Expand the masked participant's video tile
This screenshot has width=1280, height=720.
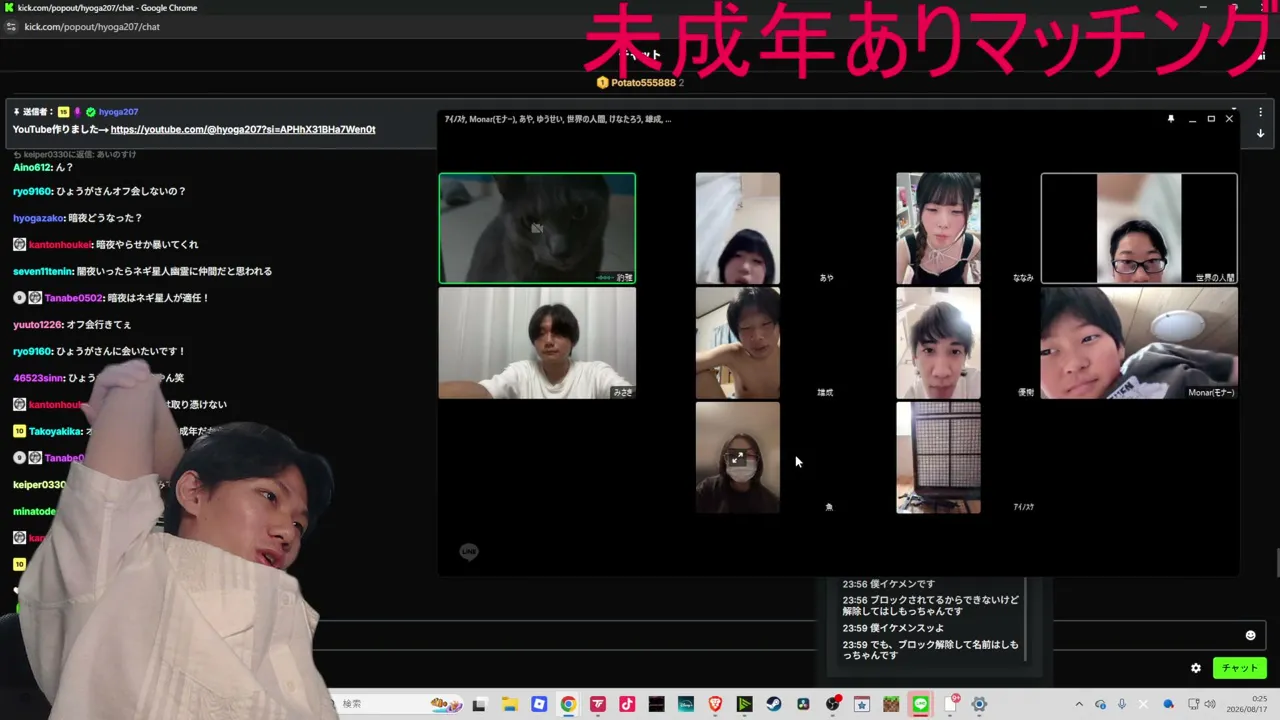tap(737, 457)
